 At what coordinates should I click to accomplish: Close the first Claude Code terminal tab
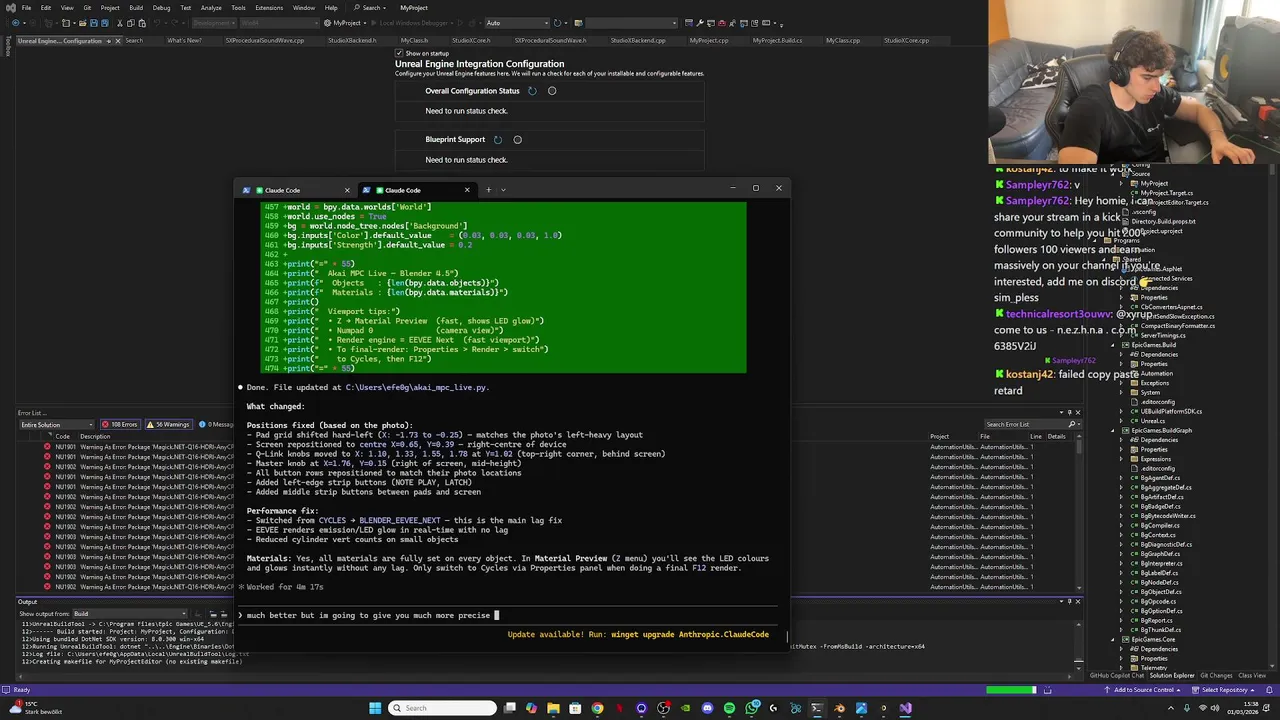pyautogui.click(x=347, y=190)
